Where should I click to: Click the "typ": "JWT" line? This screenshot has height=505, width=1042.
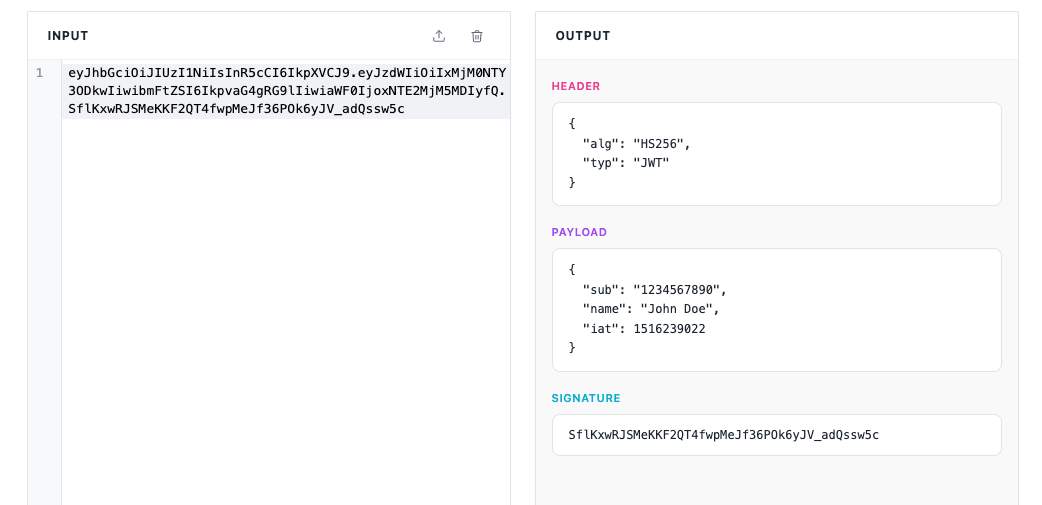625,163
